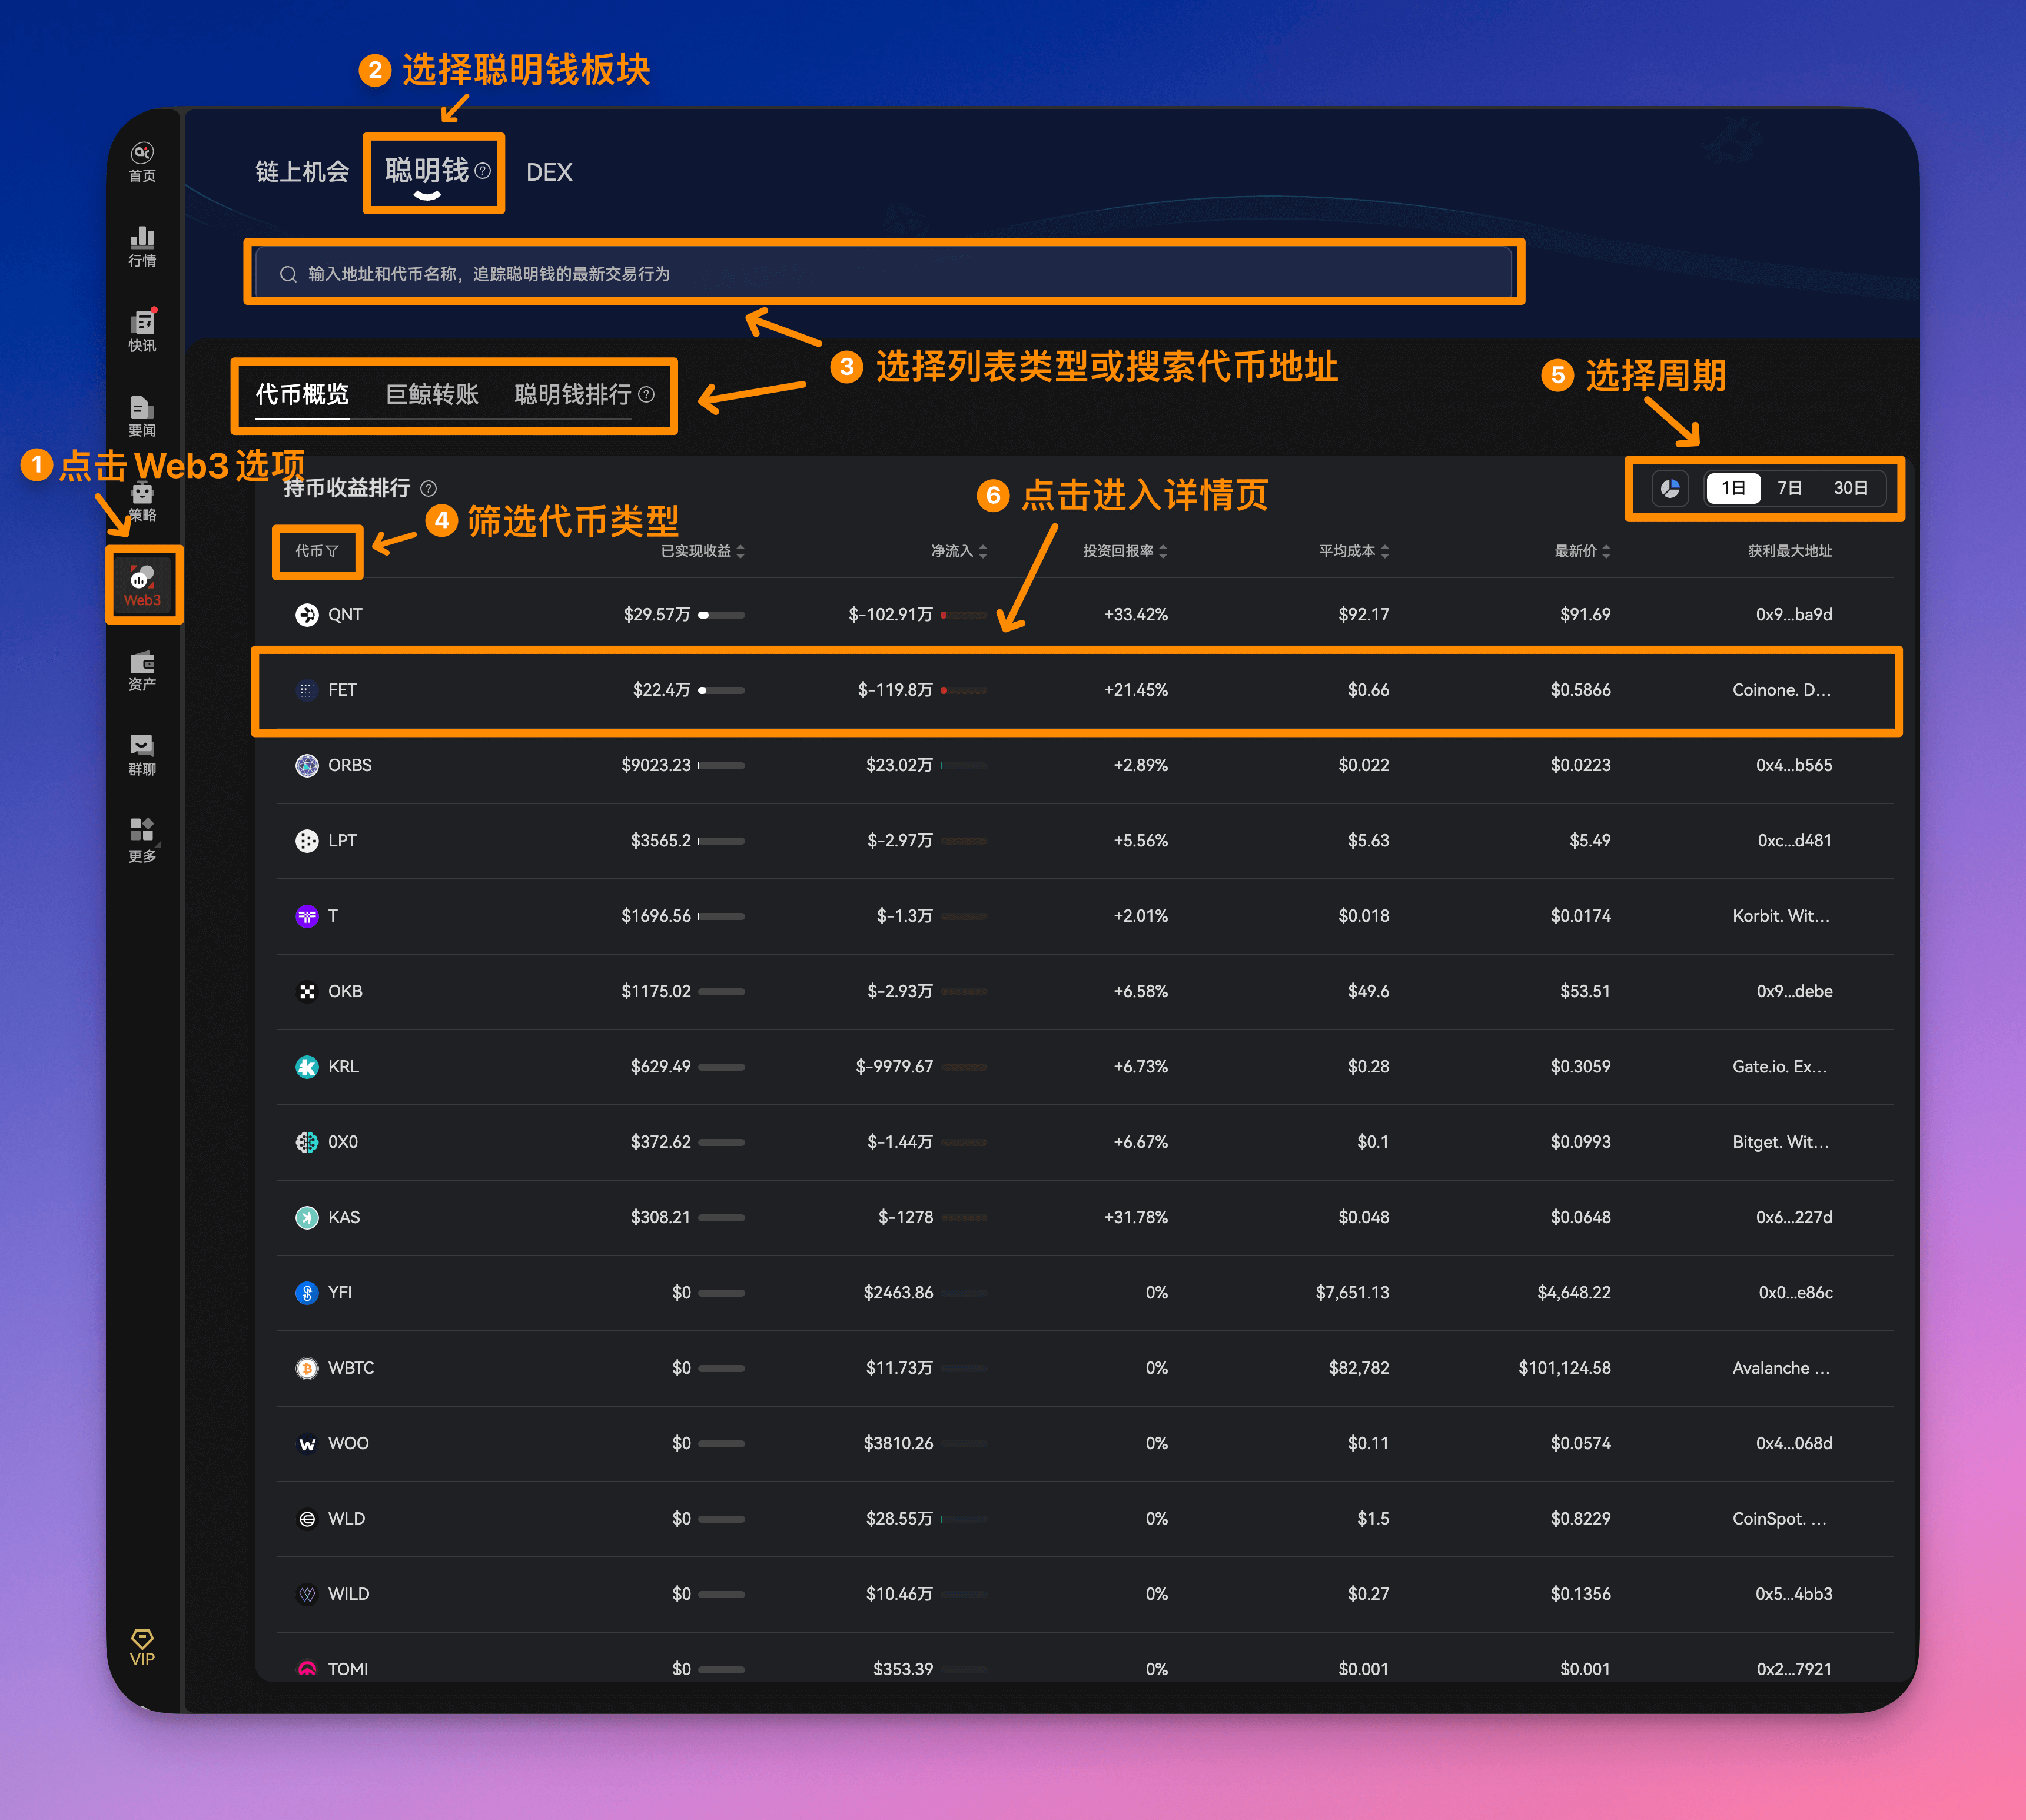Viewport: 2026px width, 1820px height.
Task: Select the 30日 period option
Action: point(1851,488)
